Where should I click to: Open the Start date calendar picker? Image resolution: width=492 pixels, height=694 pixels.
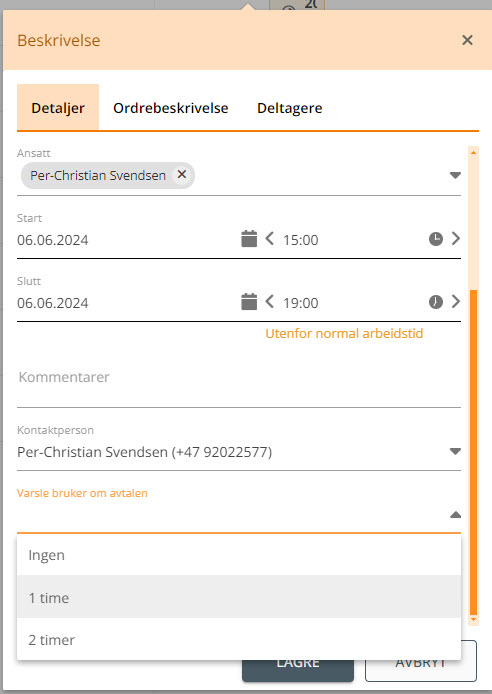coord(249,239)
